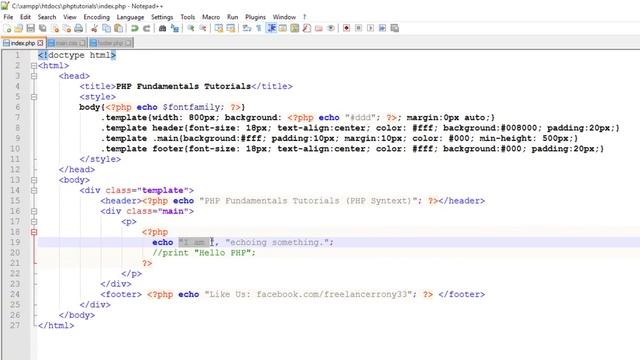Collapse the body fold on line 13
640x360 pixels.
click(34, 180)
